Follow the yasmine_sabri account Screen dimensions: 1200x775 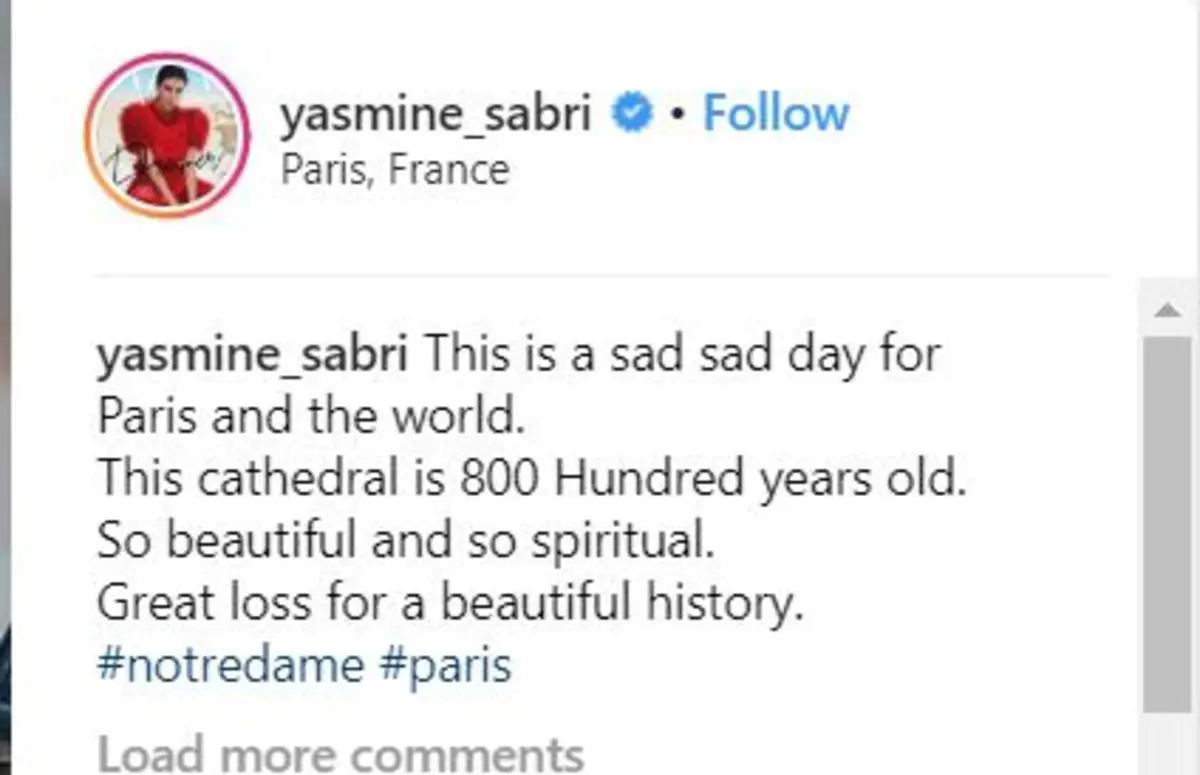775,114
